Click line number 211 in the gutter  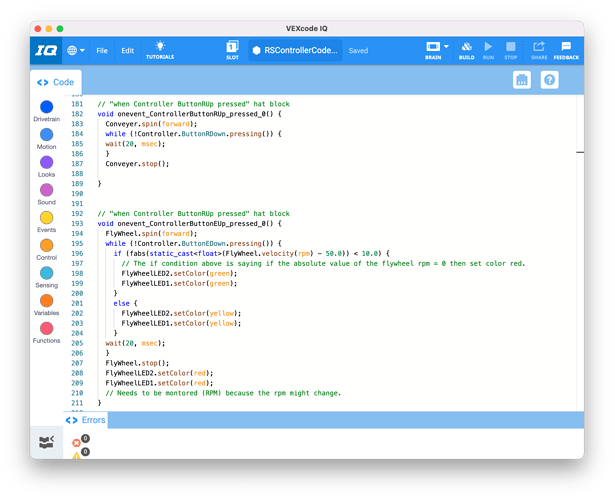[x=77, y=403]
